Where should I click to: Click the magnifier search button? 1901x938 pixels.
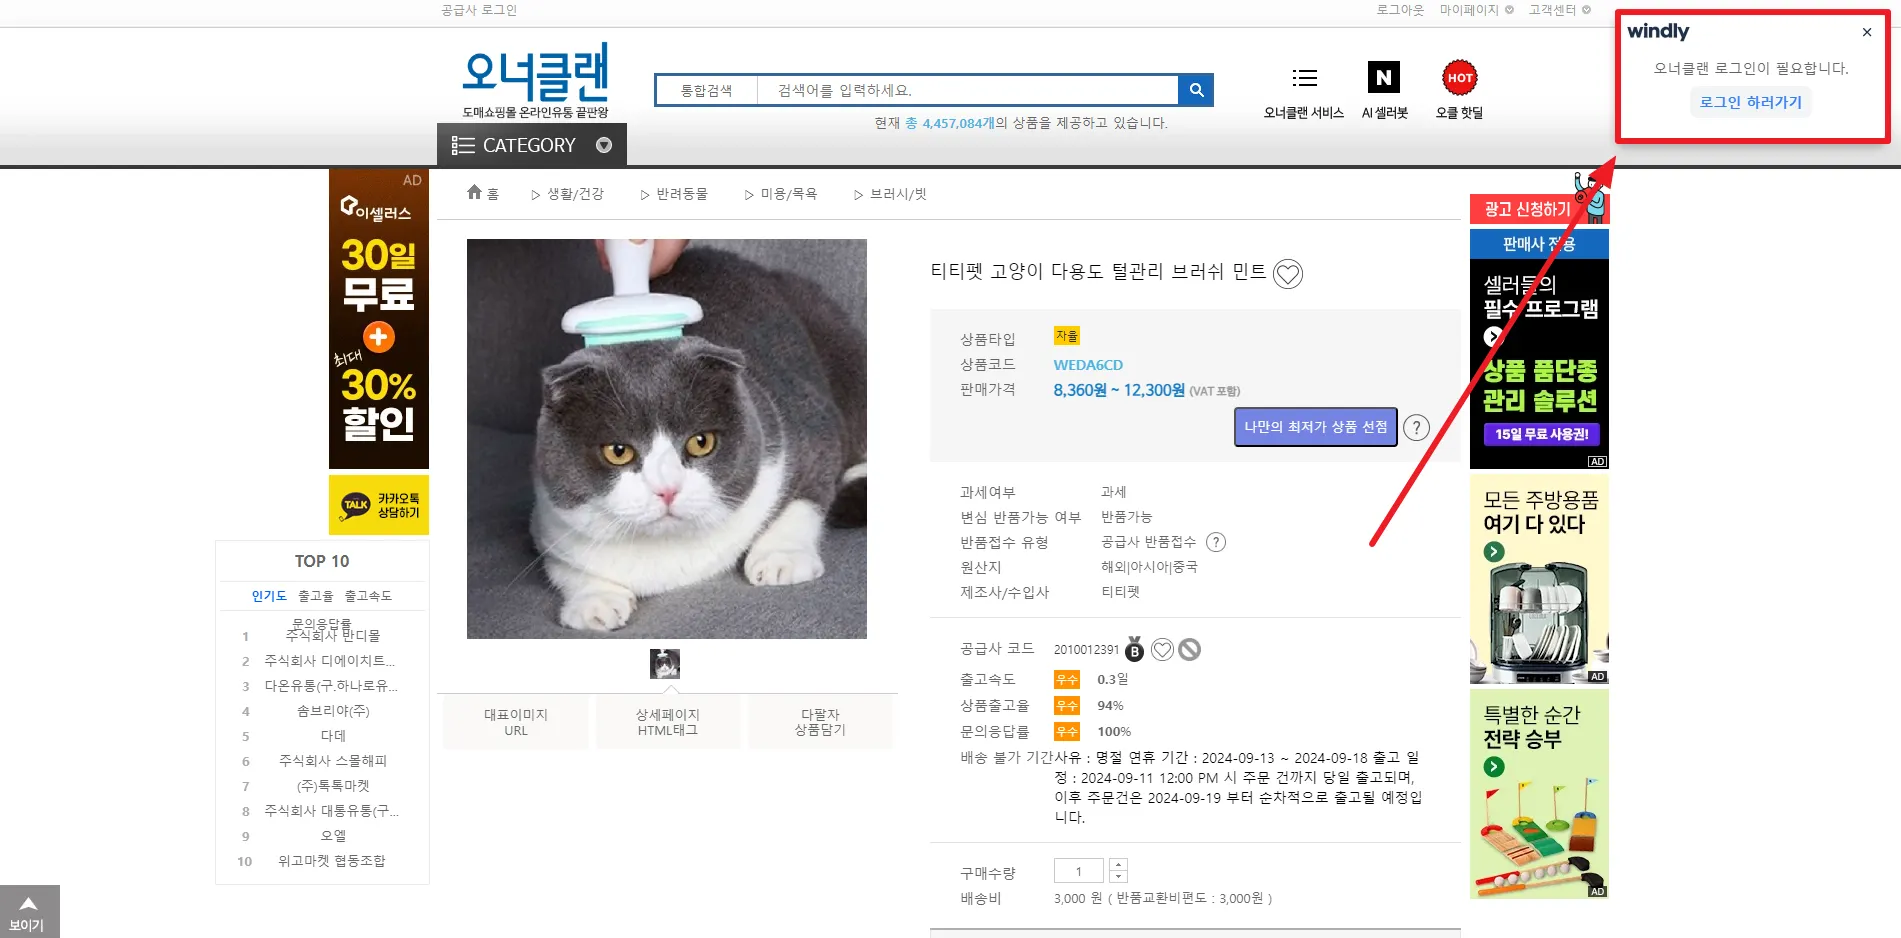[x=1196, y=90]
